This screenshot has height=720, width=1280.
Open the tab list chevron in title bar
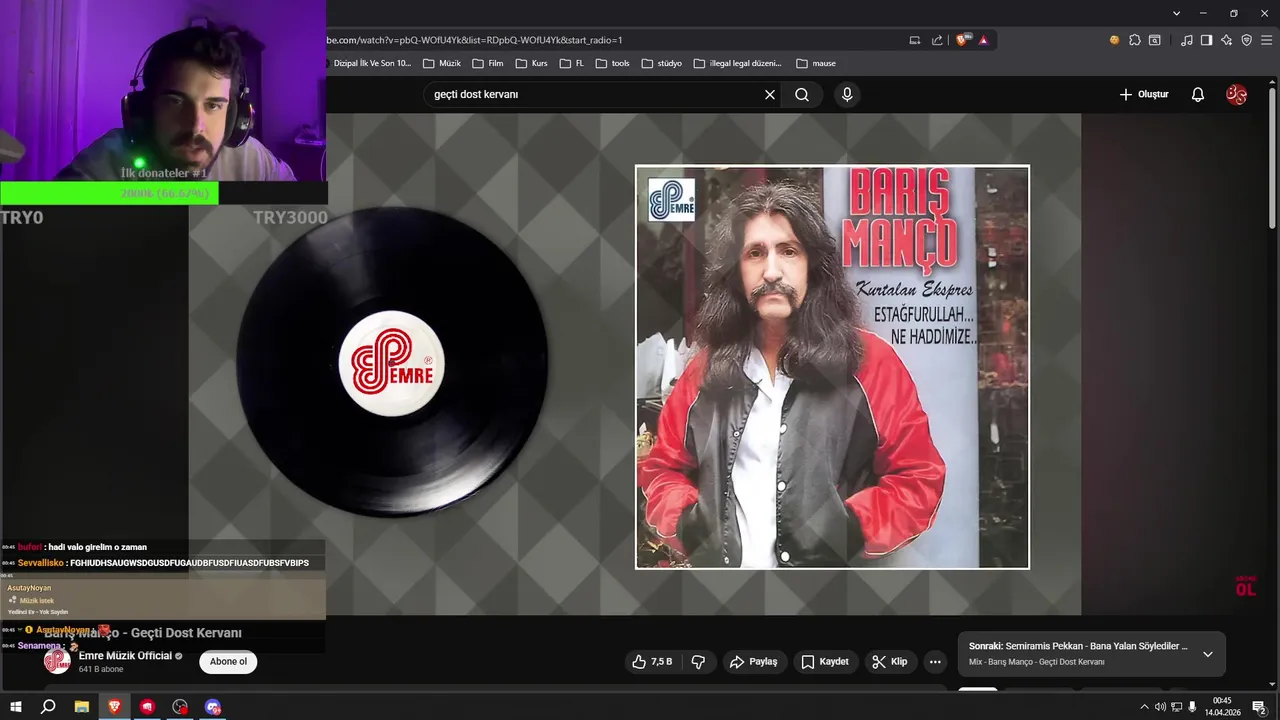(1177, 13)
